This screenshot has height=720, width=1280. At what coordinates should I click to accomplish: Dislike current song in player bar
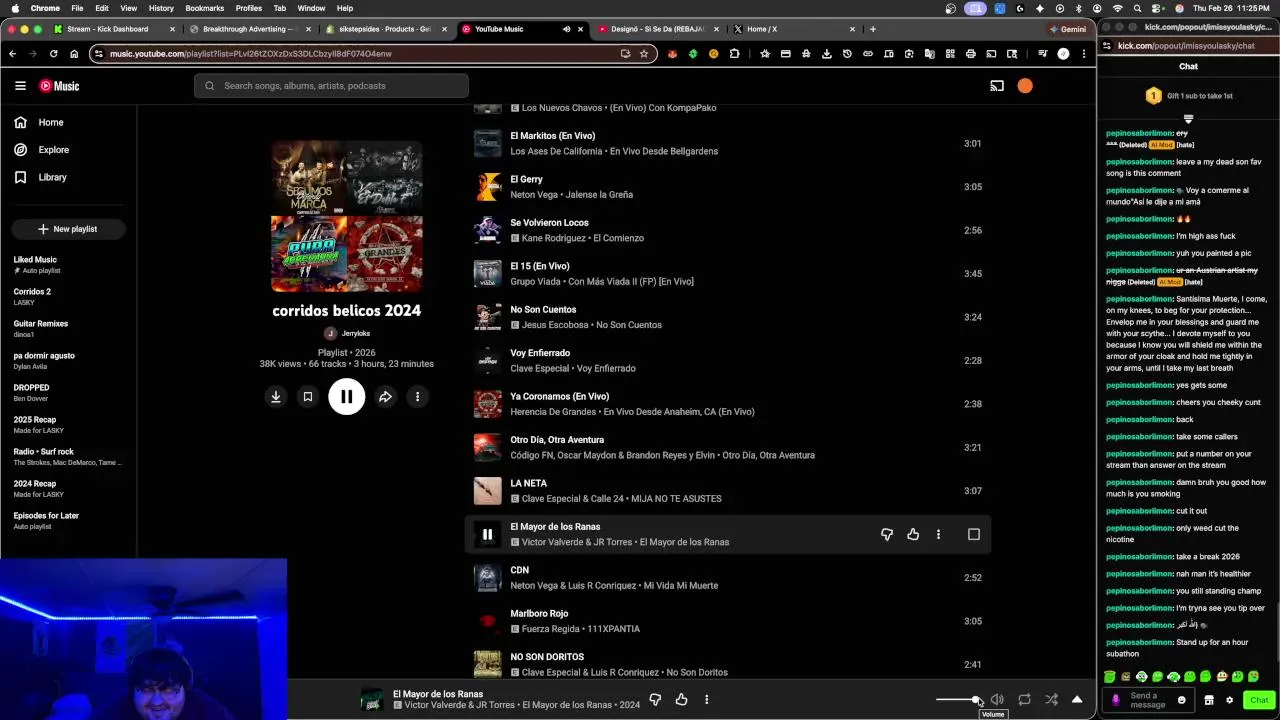pos(655,700)
